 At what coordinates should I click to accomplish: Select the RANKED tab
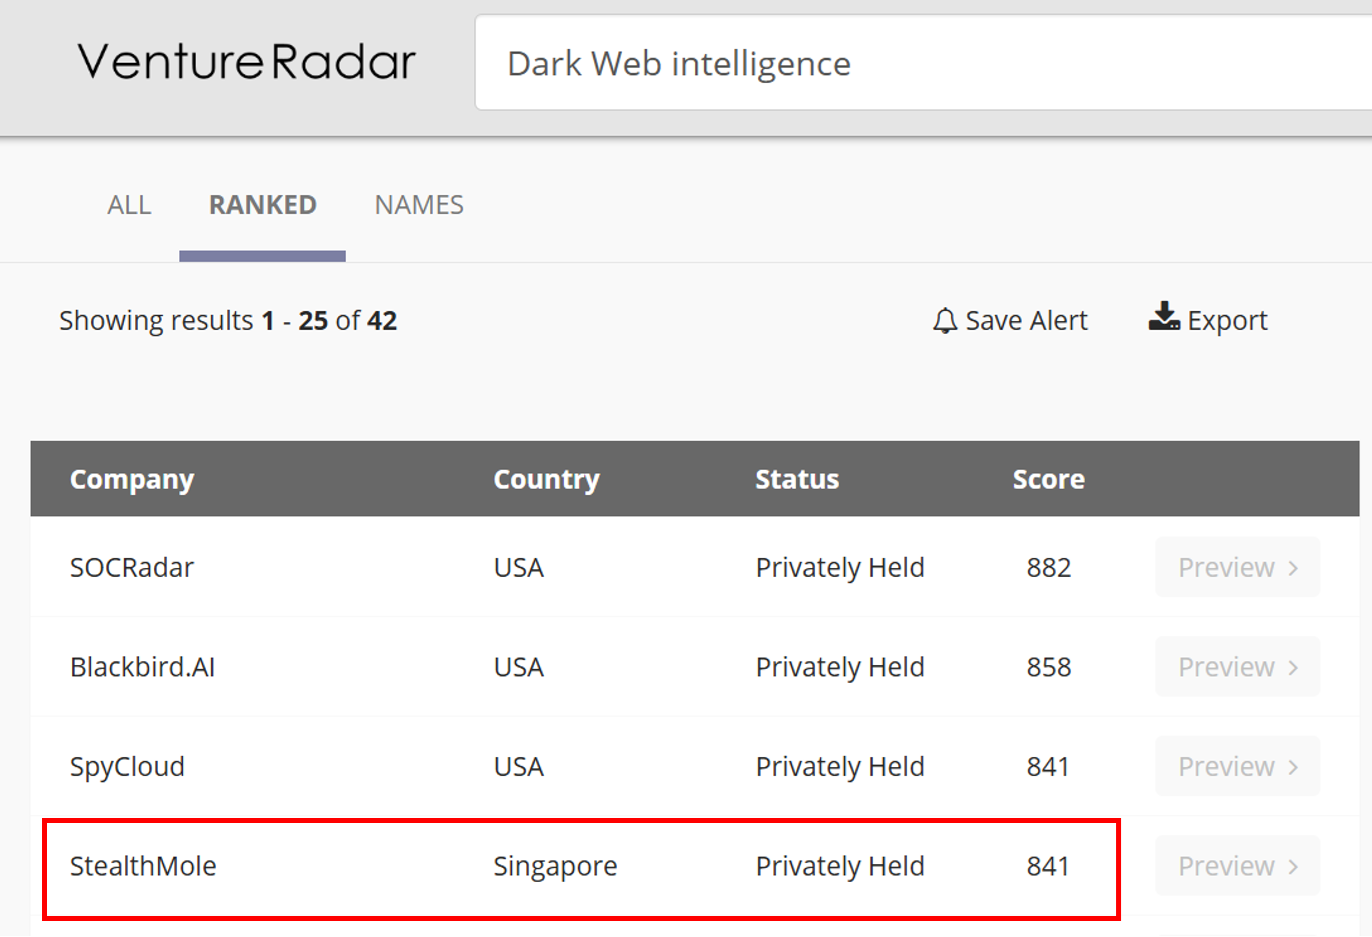262,205
